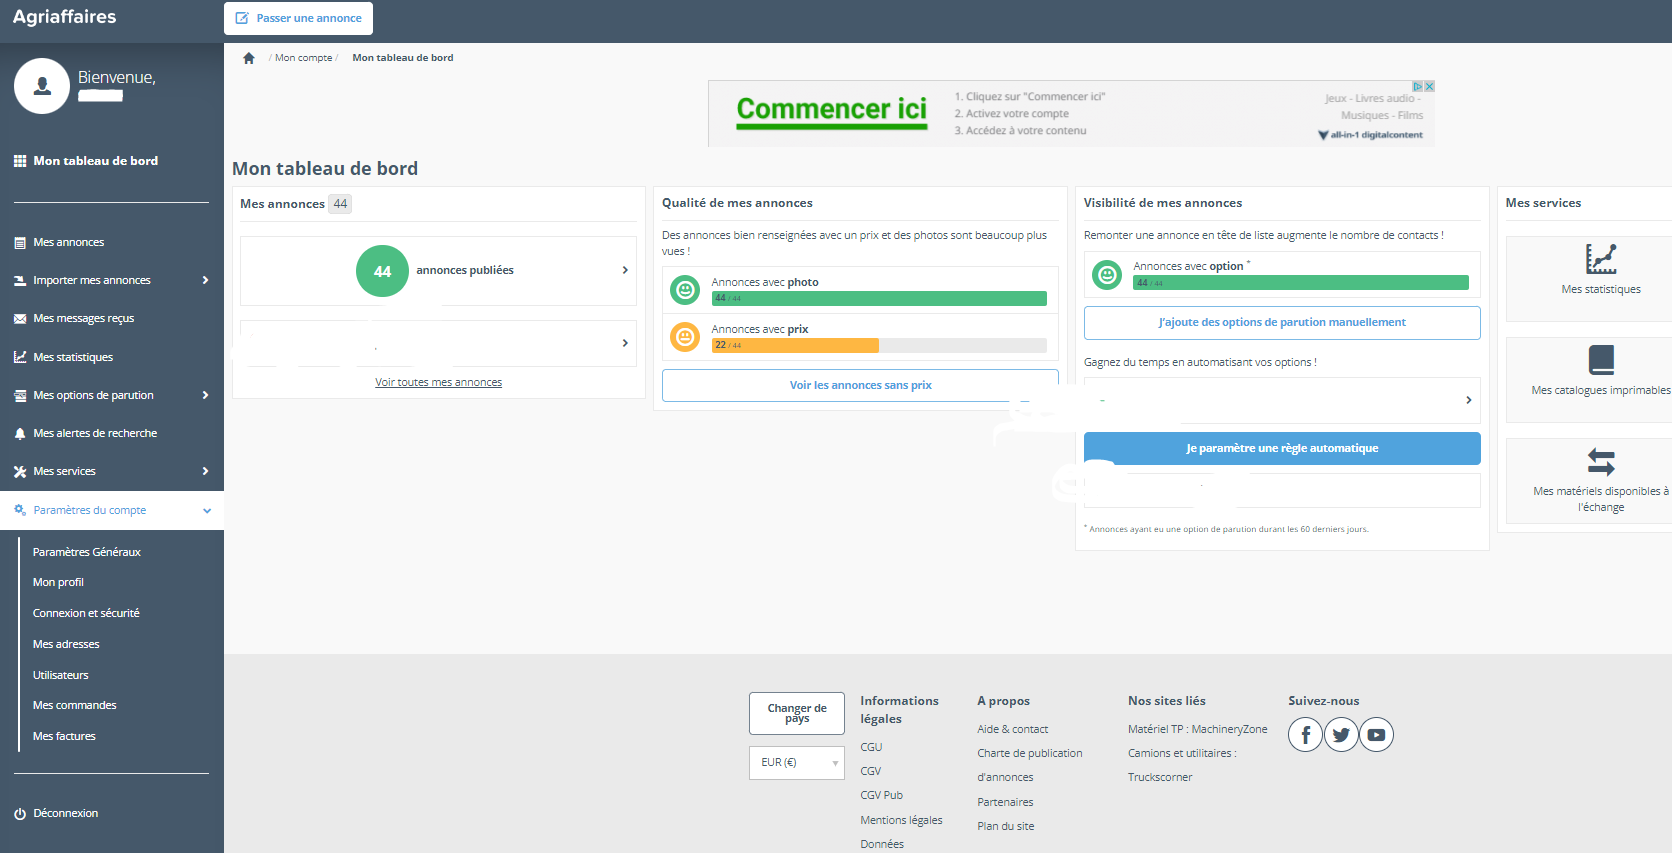Expand Mes options de parution submenu
This screenshot has height=860, width=1676.
point(205,396)
